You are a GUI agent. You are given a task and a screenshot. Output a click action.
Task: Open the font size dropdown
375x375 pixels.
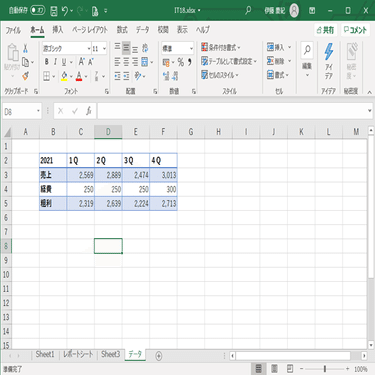click(104, 49)
